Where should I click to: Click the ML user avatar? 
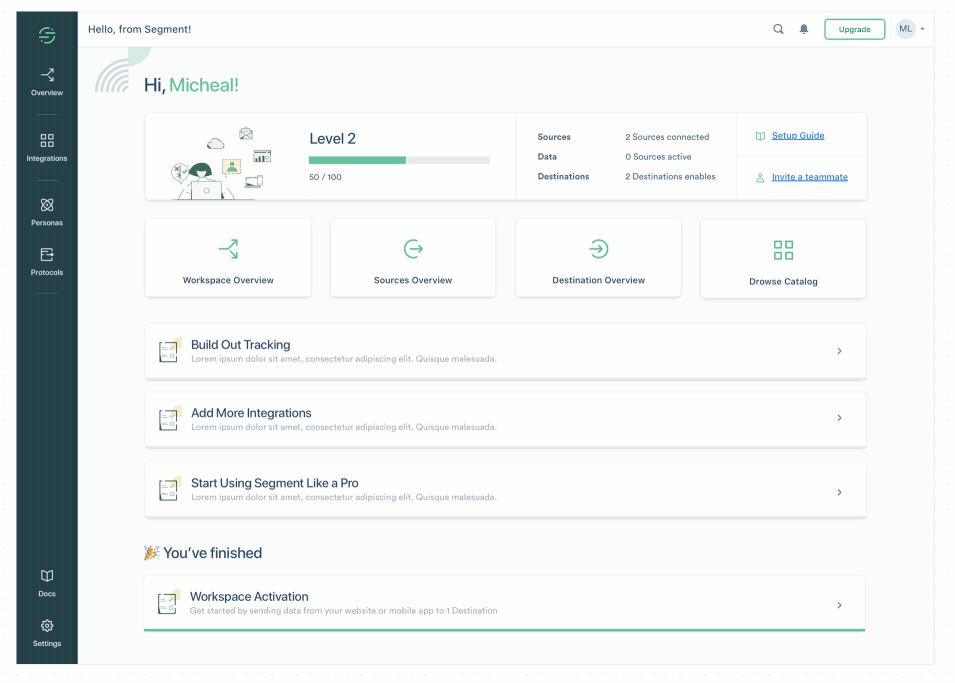tap(906, 29)
